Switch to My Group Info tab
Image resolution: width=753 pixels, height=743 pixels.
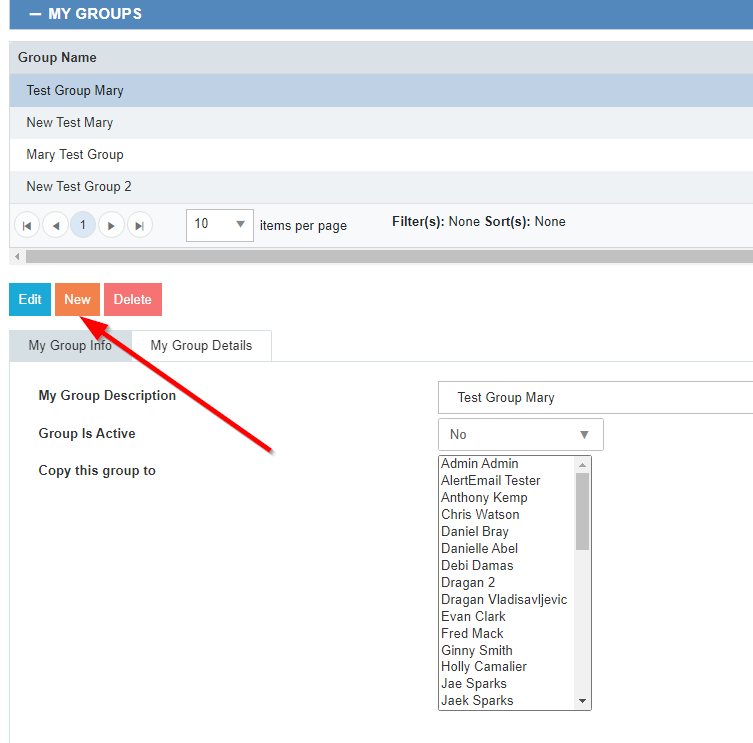[x=70, y=345]
